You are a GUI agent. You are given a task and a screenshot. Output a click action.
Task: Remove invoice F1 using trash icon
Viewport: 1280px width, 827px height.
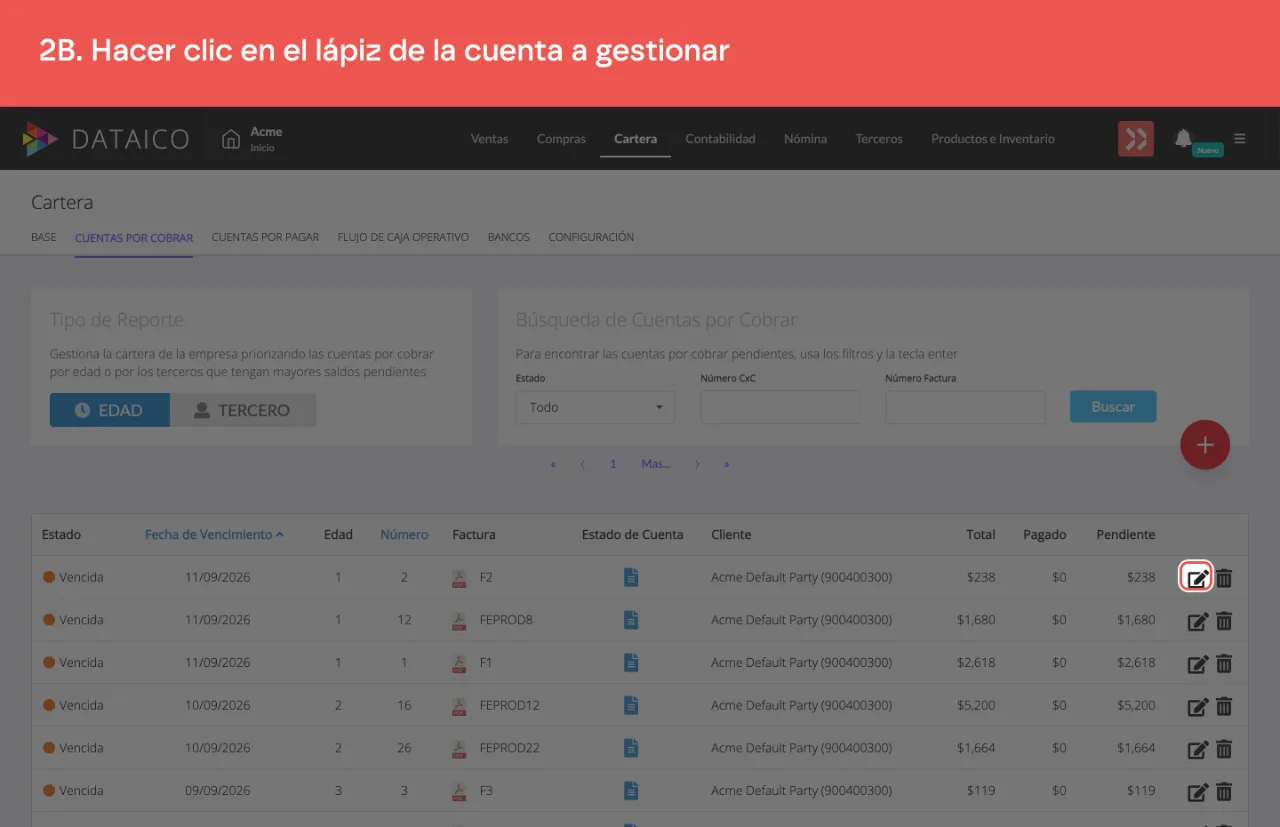point(1224,663)
